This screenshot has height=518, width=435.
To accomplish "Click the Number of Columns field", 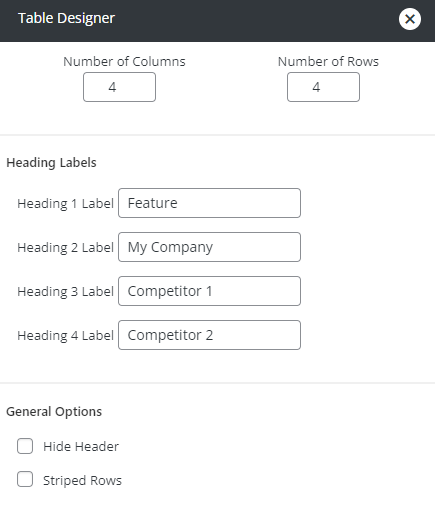I will pyautogui.click(x=119, y=87).
